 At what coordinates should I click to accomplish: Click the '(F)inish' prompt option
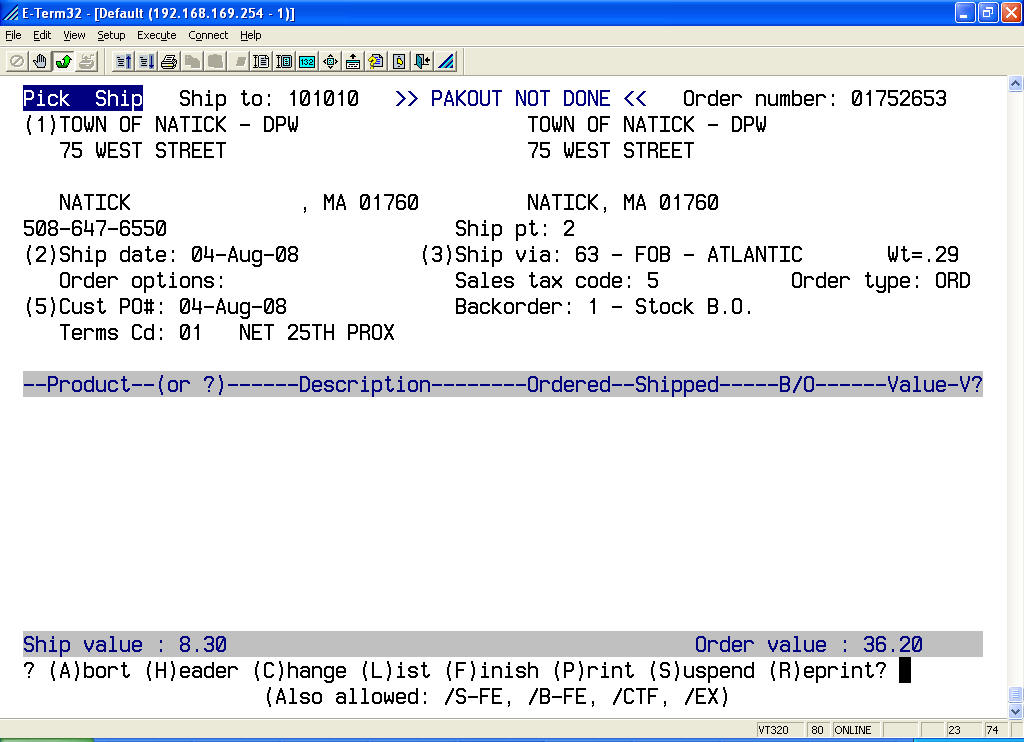coord(492,671)
